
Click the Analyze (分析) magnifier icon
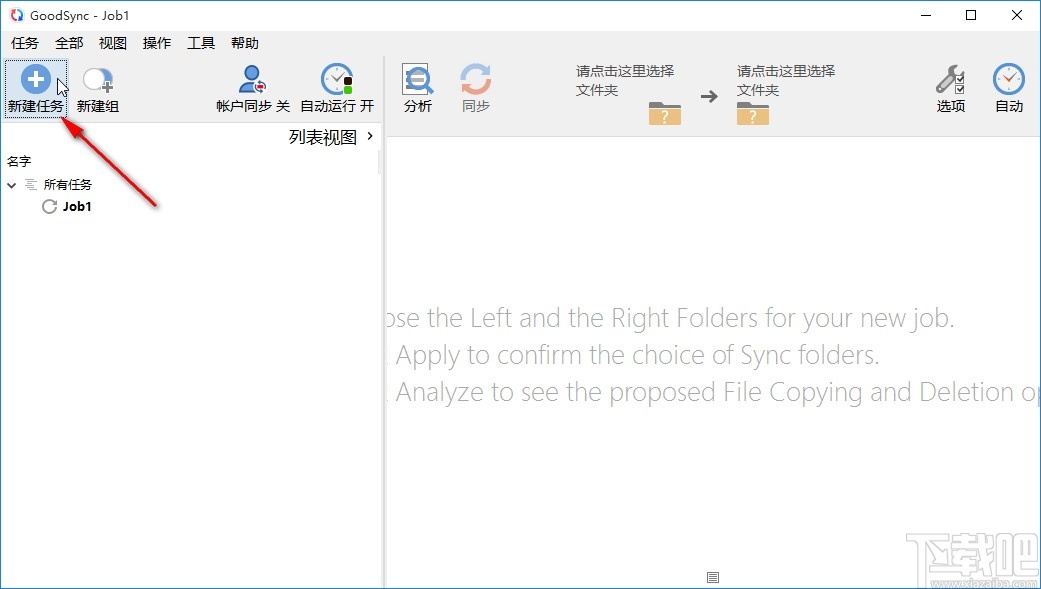[418, 80]
